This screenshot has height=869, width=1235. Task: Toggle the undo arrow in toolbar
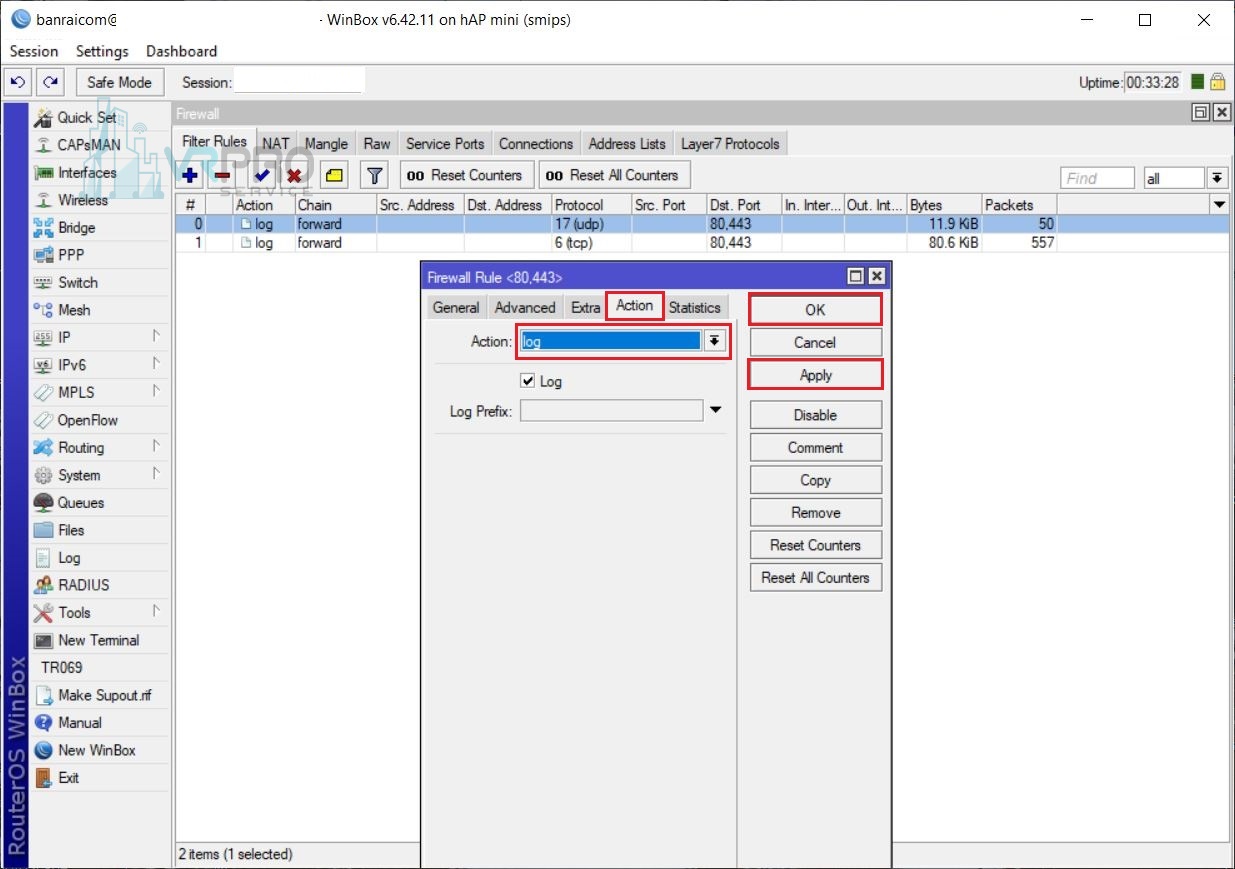[x=18, y=82]
